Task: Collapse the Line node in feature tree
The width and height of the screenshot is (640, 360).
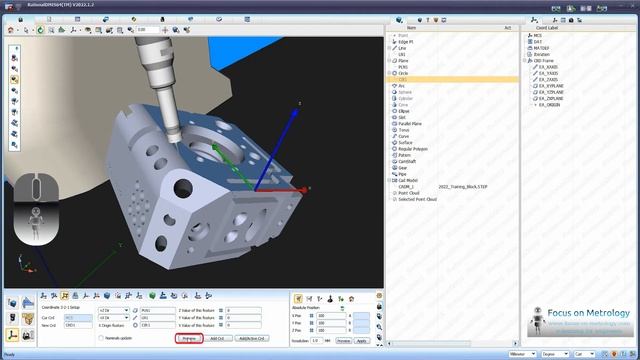Action: pyautogui.click(x=389, y=48)
